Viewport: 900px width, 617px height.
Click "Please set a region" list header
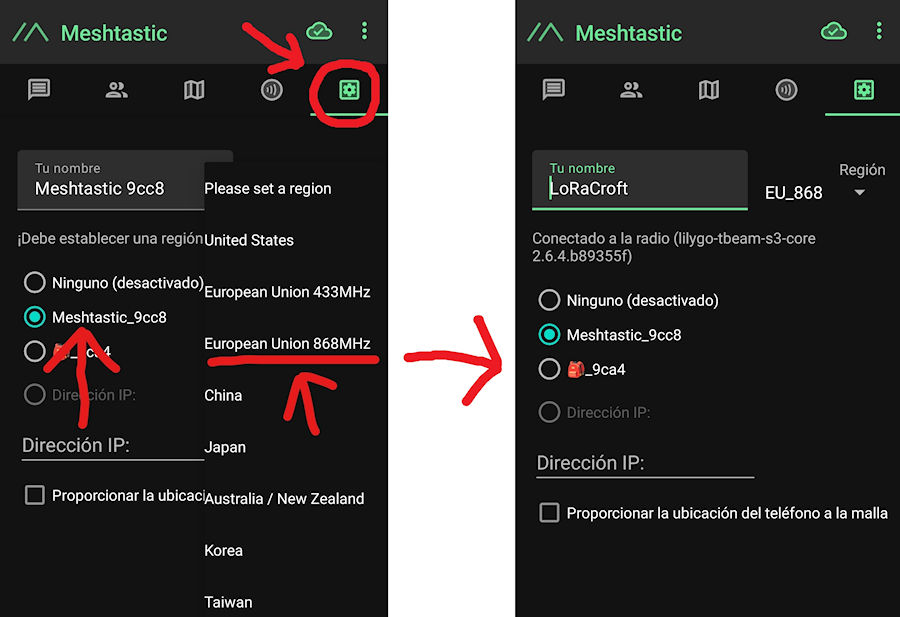(x=268, y=188)
